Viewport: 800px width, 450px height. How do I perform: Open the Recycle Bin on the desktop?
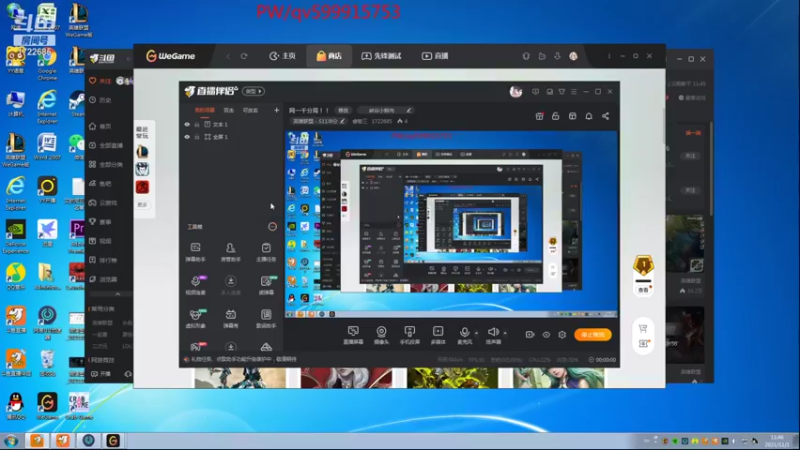[x=47, y=363]
